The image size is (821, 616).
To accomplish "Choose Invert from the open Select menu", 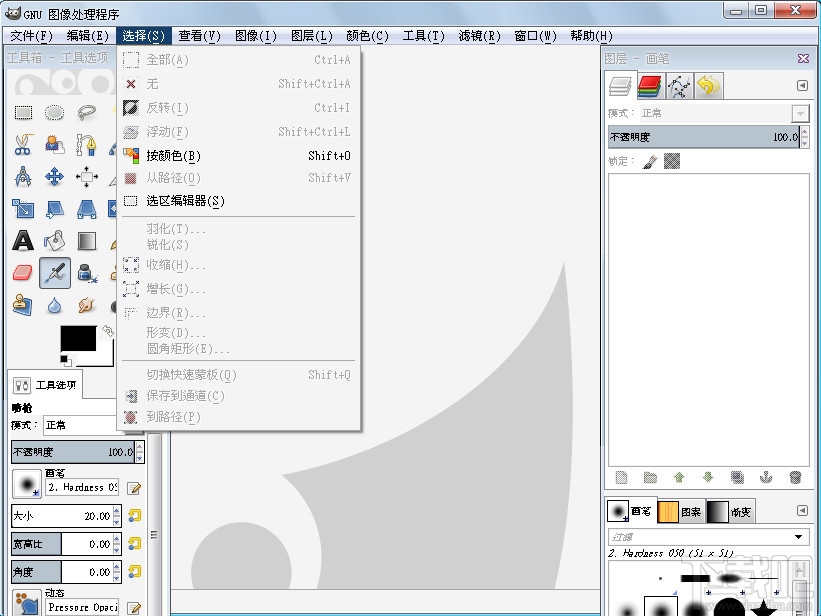I will [170, 107].
